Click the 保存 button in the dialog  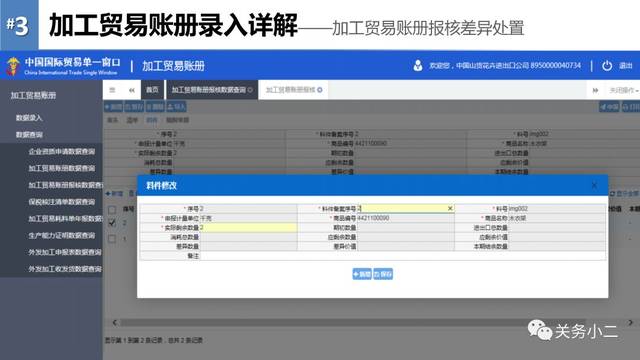(383, 274)
